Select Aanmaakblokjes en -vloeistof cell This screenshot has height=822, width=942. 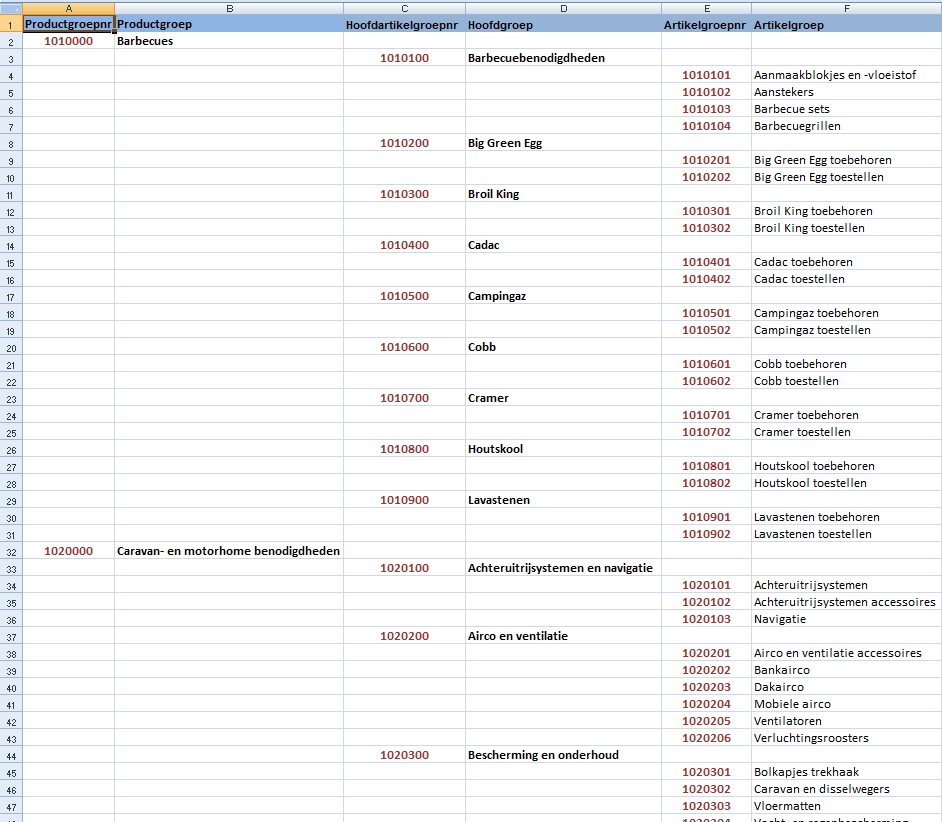point(846,75)
